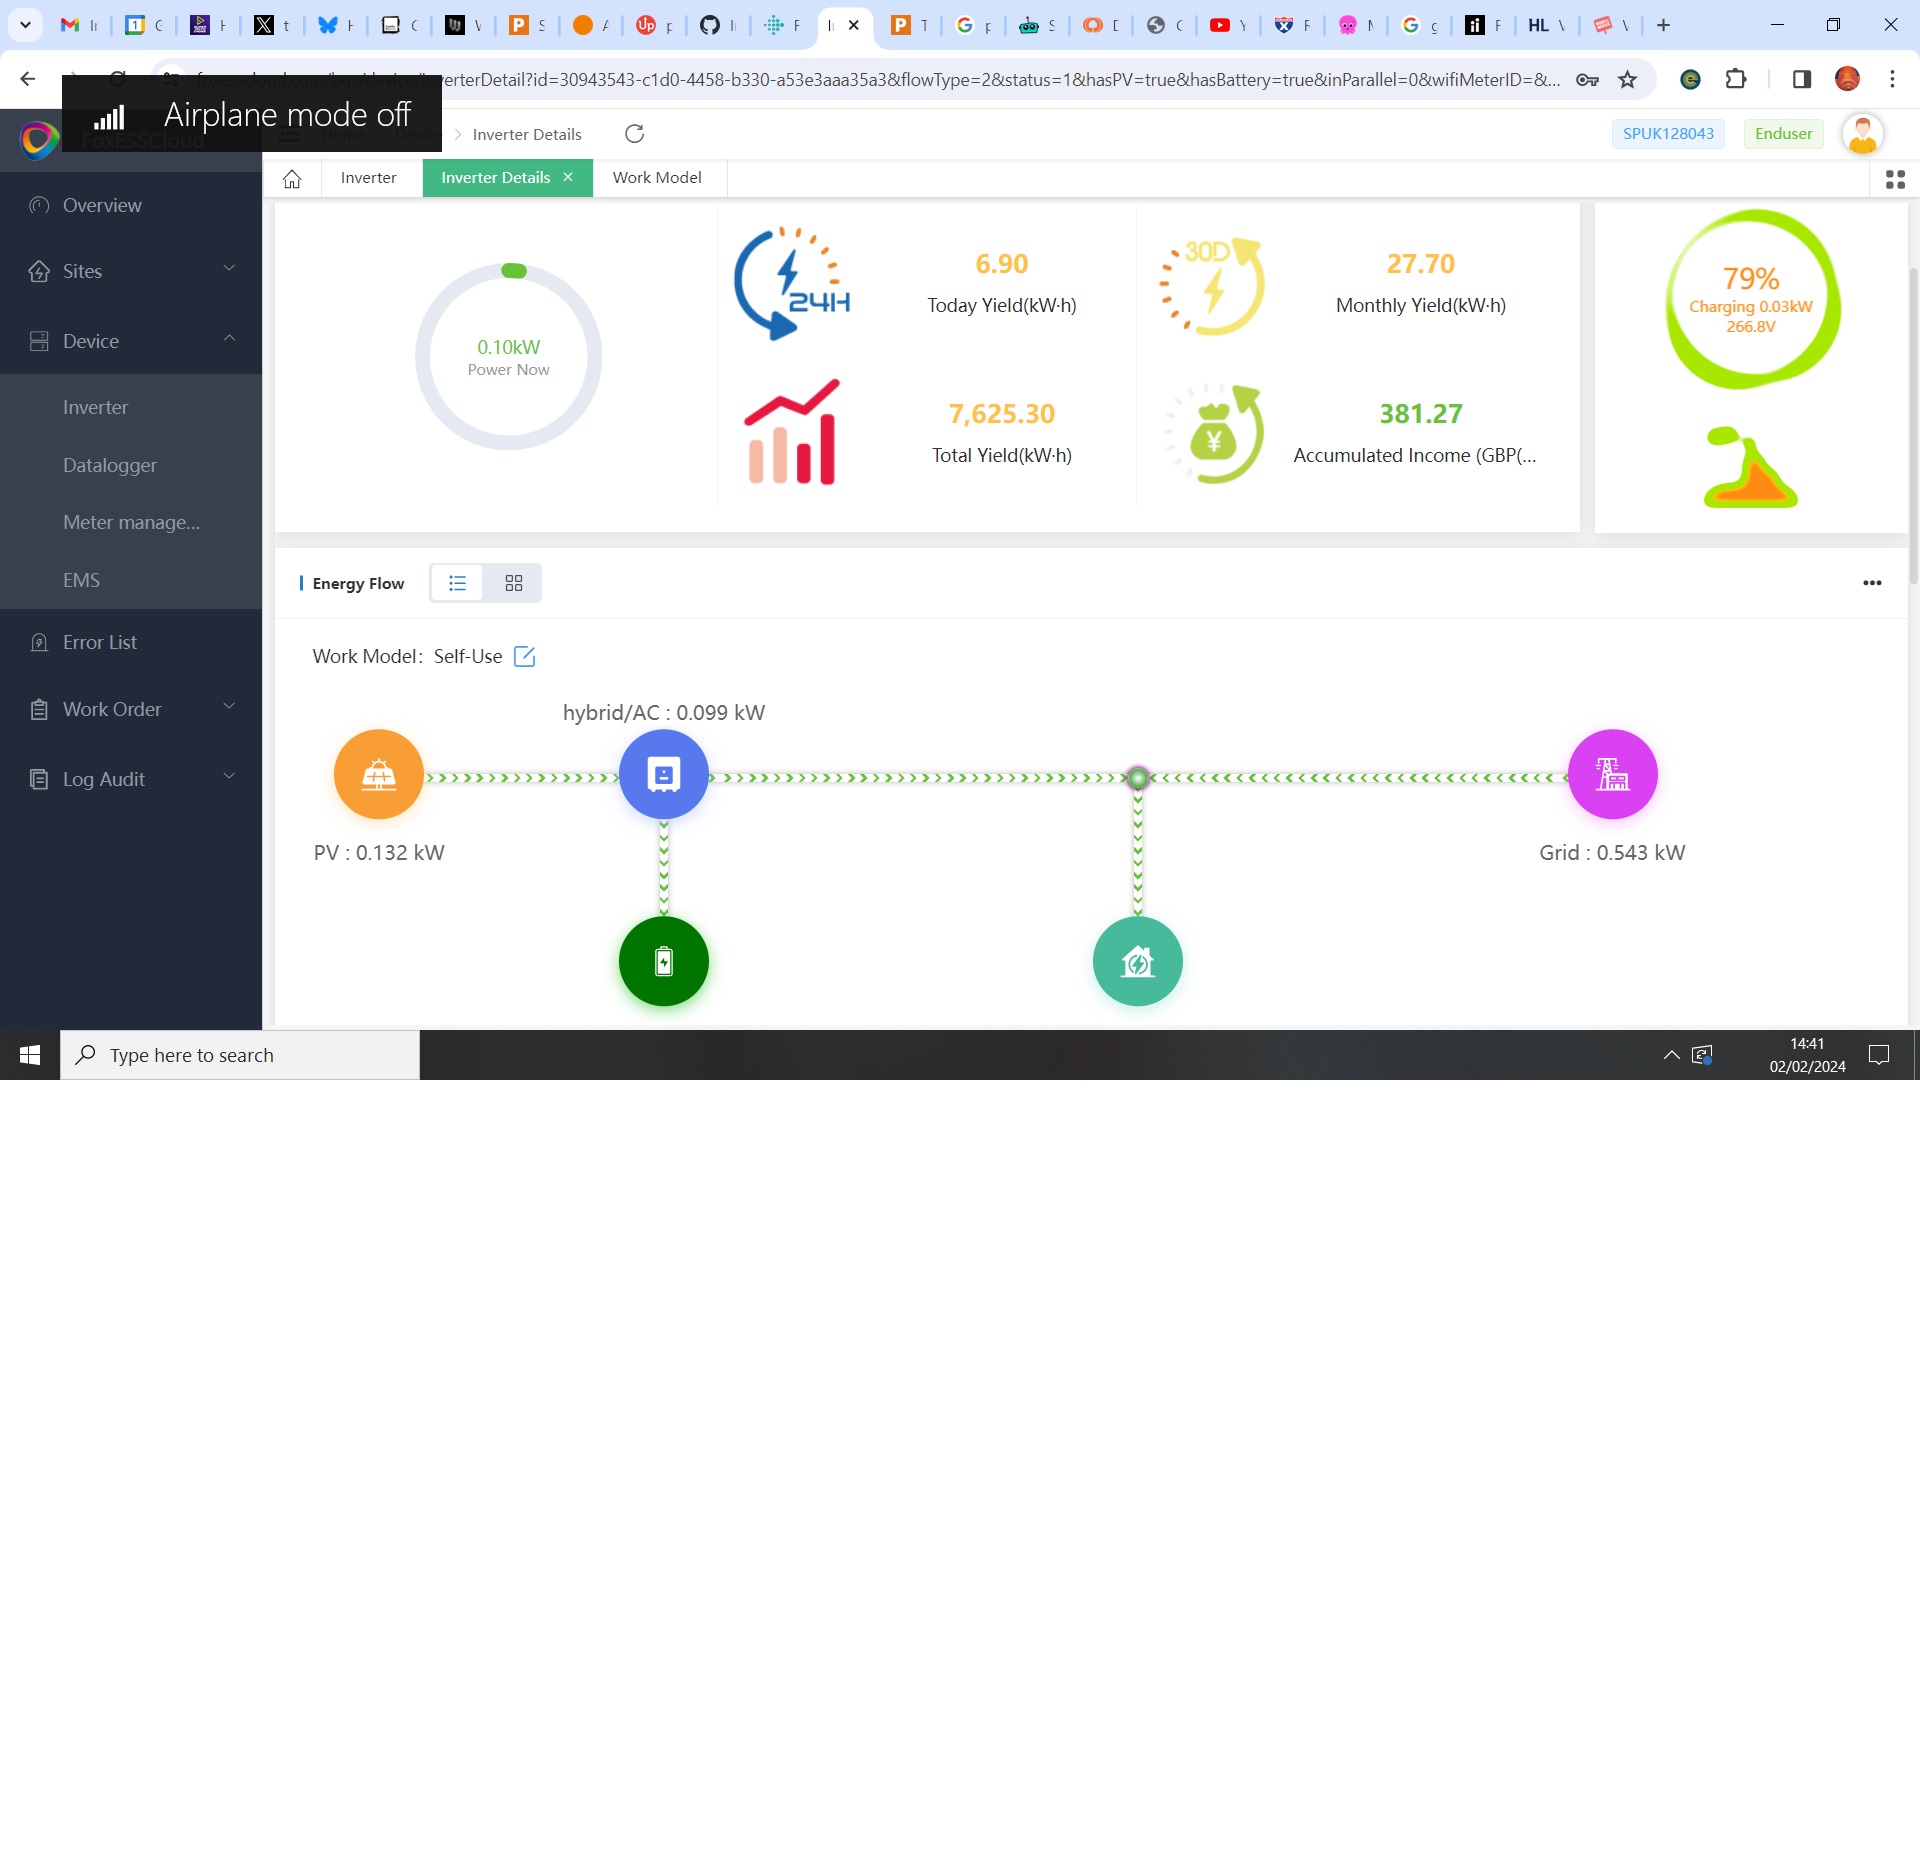Click the house load icon
Viewport: 1920px width, 1875px height.
coord(1137,962)
